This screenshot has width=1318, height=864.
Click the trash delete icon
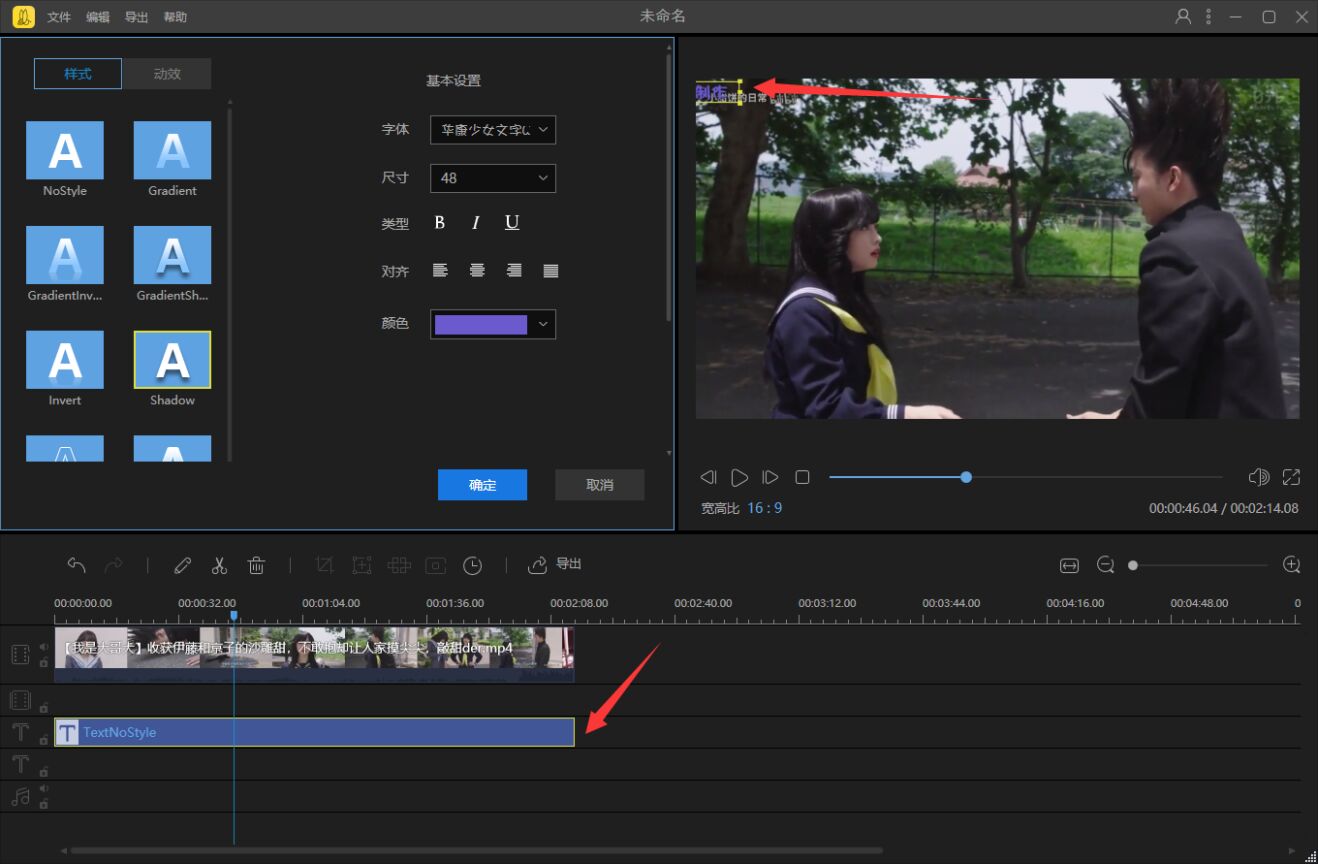tap(256, 565)
